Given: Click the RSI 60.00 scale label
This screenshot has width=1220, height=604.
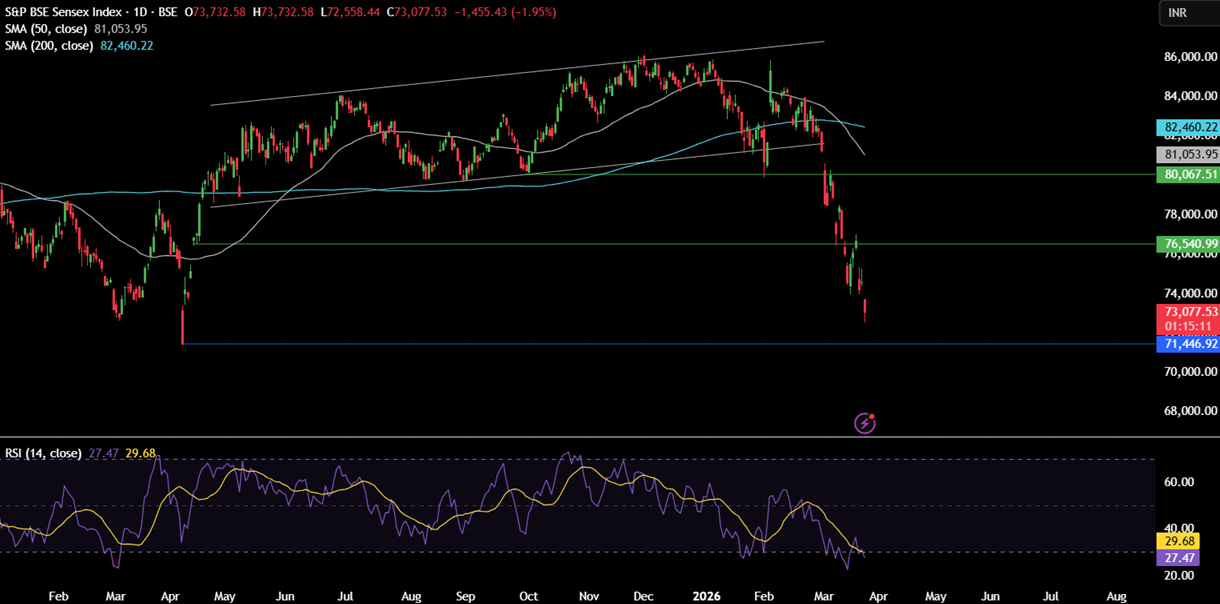Looking at the screenshot, I should pyautogui.click(x=1179, y=482).
